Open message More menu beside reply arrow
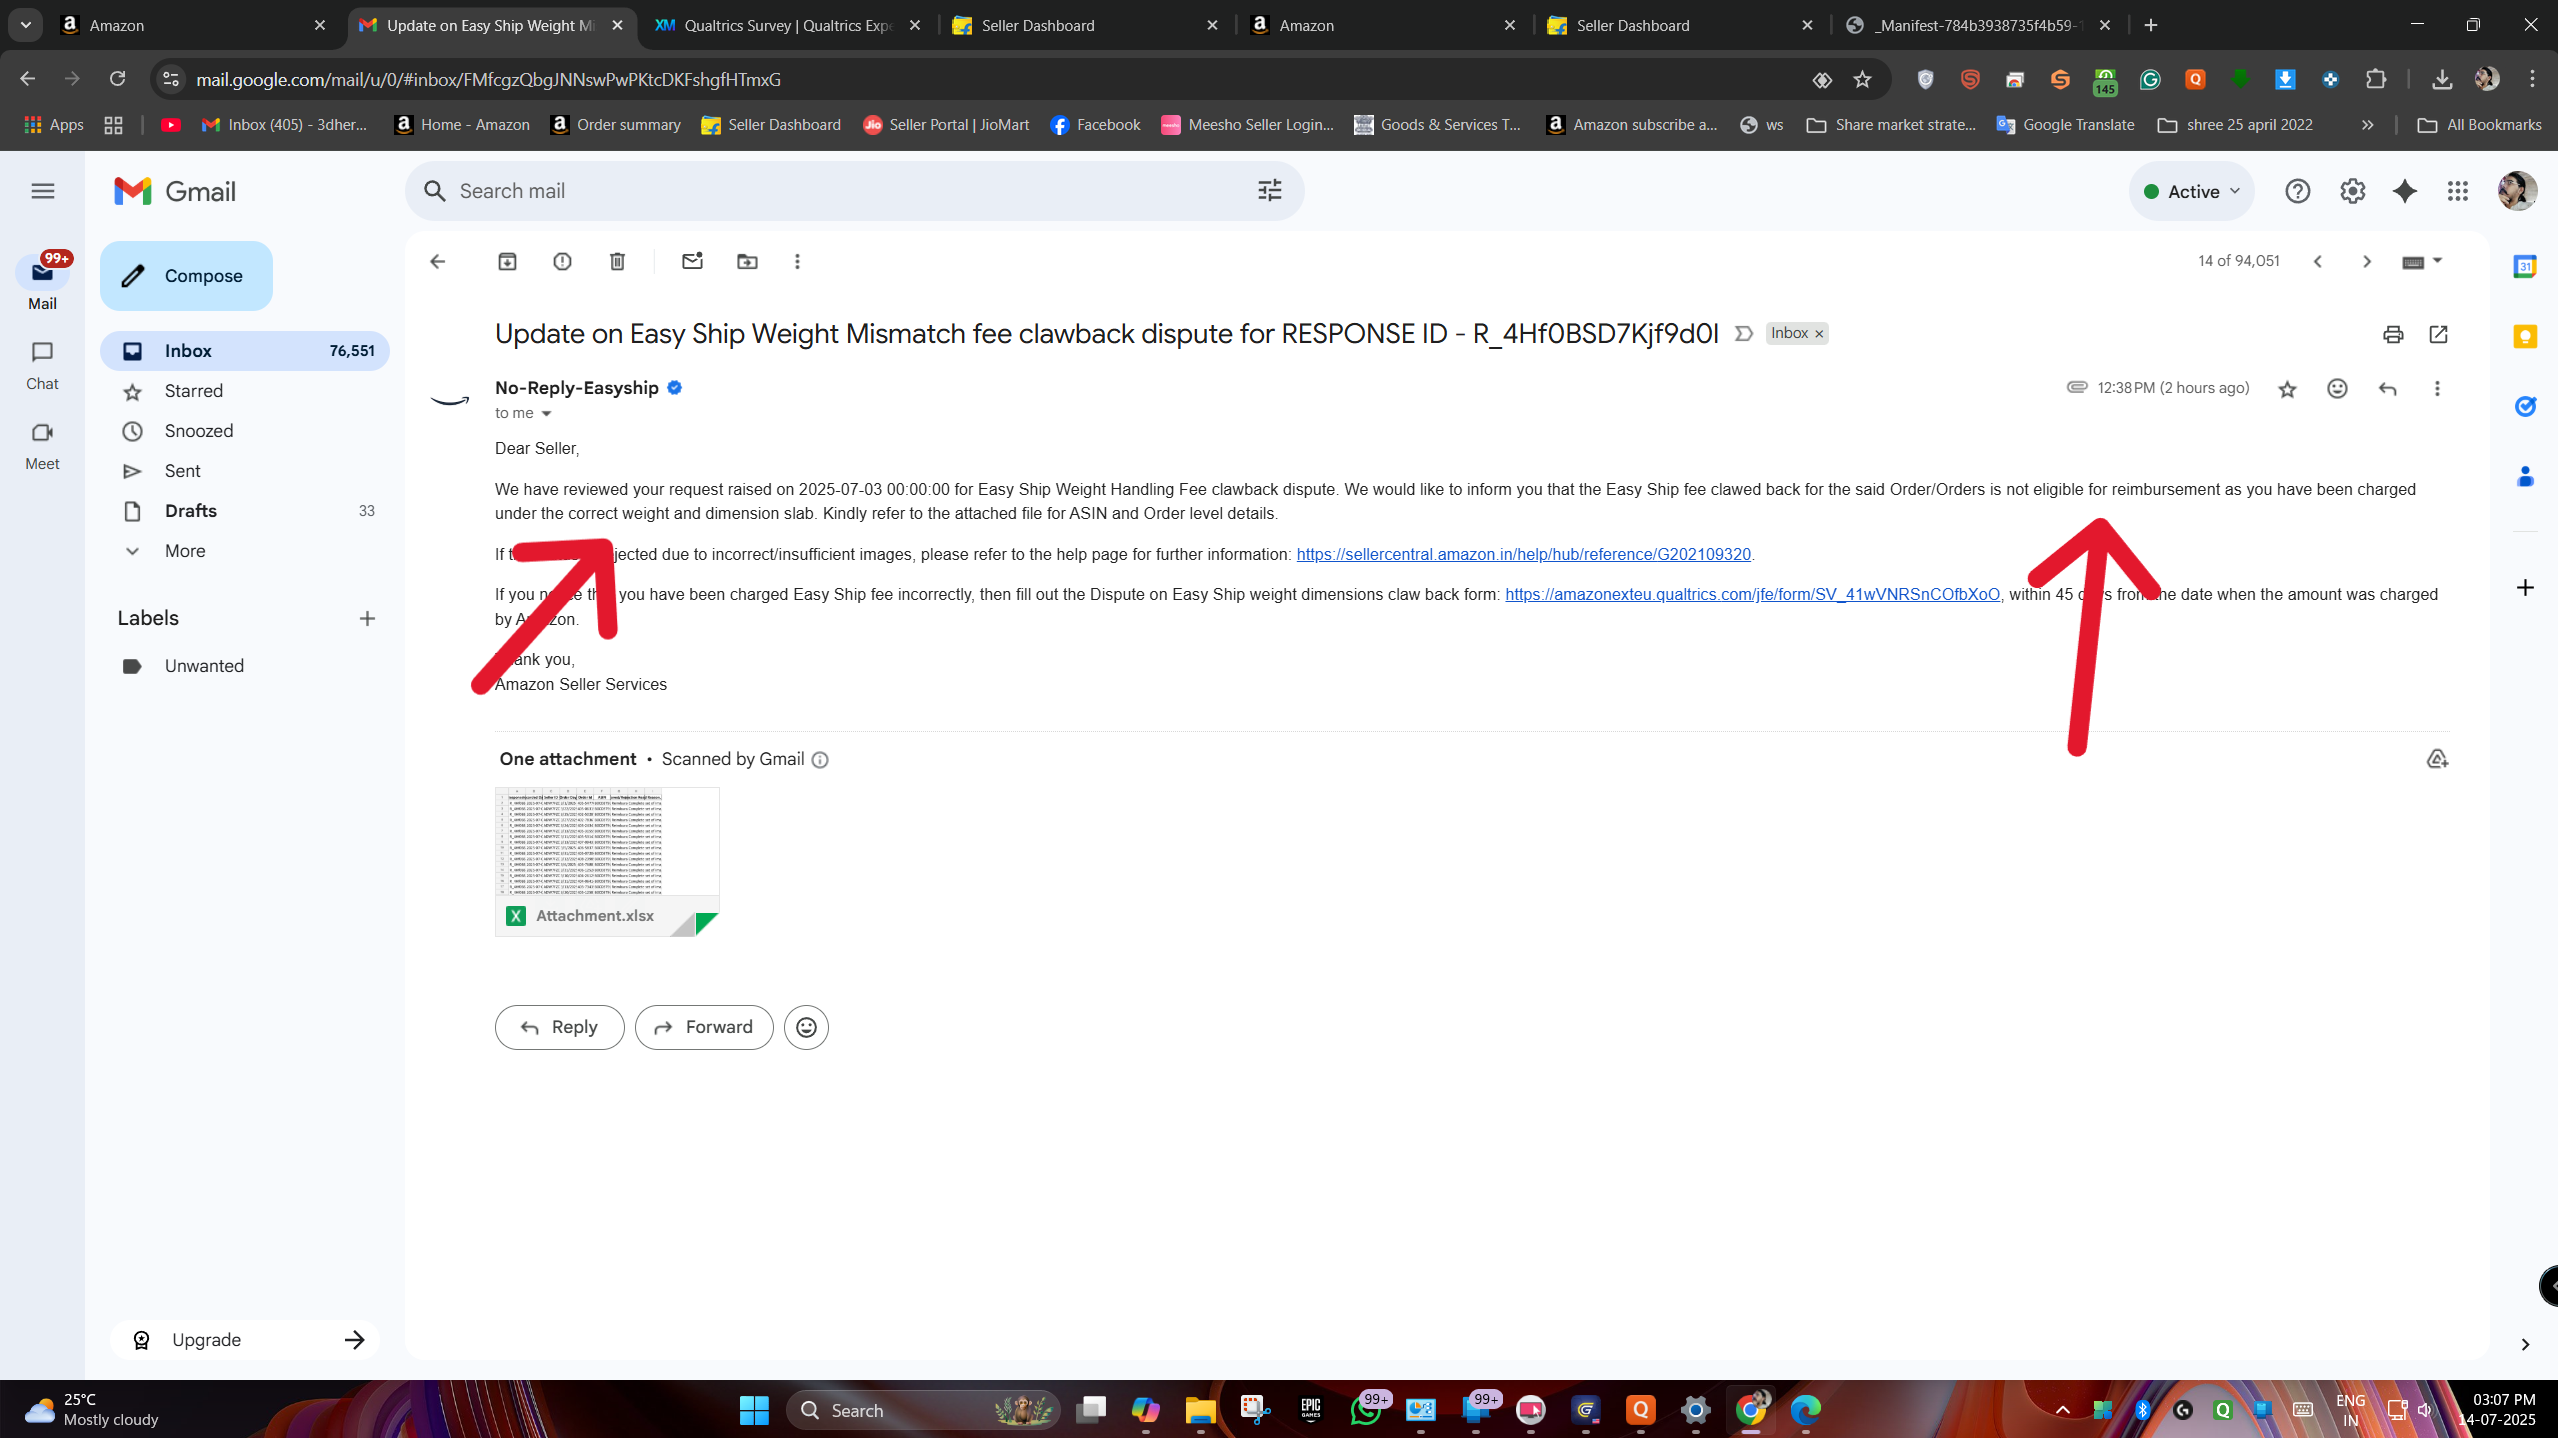This screenshot has height=1438, width=2558. pos(2437,388)
